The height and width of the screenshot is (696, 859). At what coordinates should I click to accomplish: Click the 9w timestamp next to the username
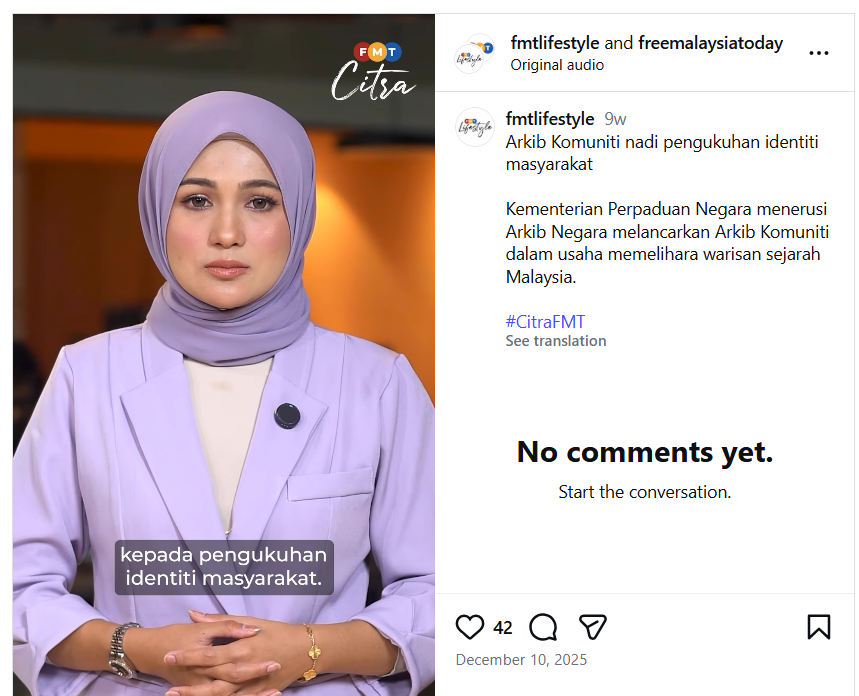coord(615,119)
